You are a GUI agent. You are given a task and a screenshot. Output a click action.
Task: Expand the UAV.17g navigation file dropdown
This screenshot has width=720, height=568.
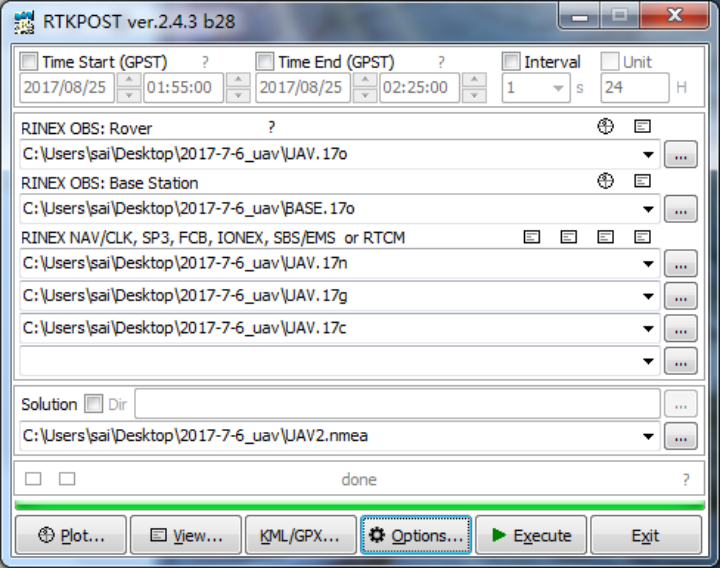click(648, 297)
